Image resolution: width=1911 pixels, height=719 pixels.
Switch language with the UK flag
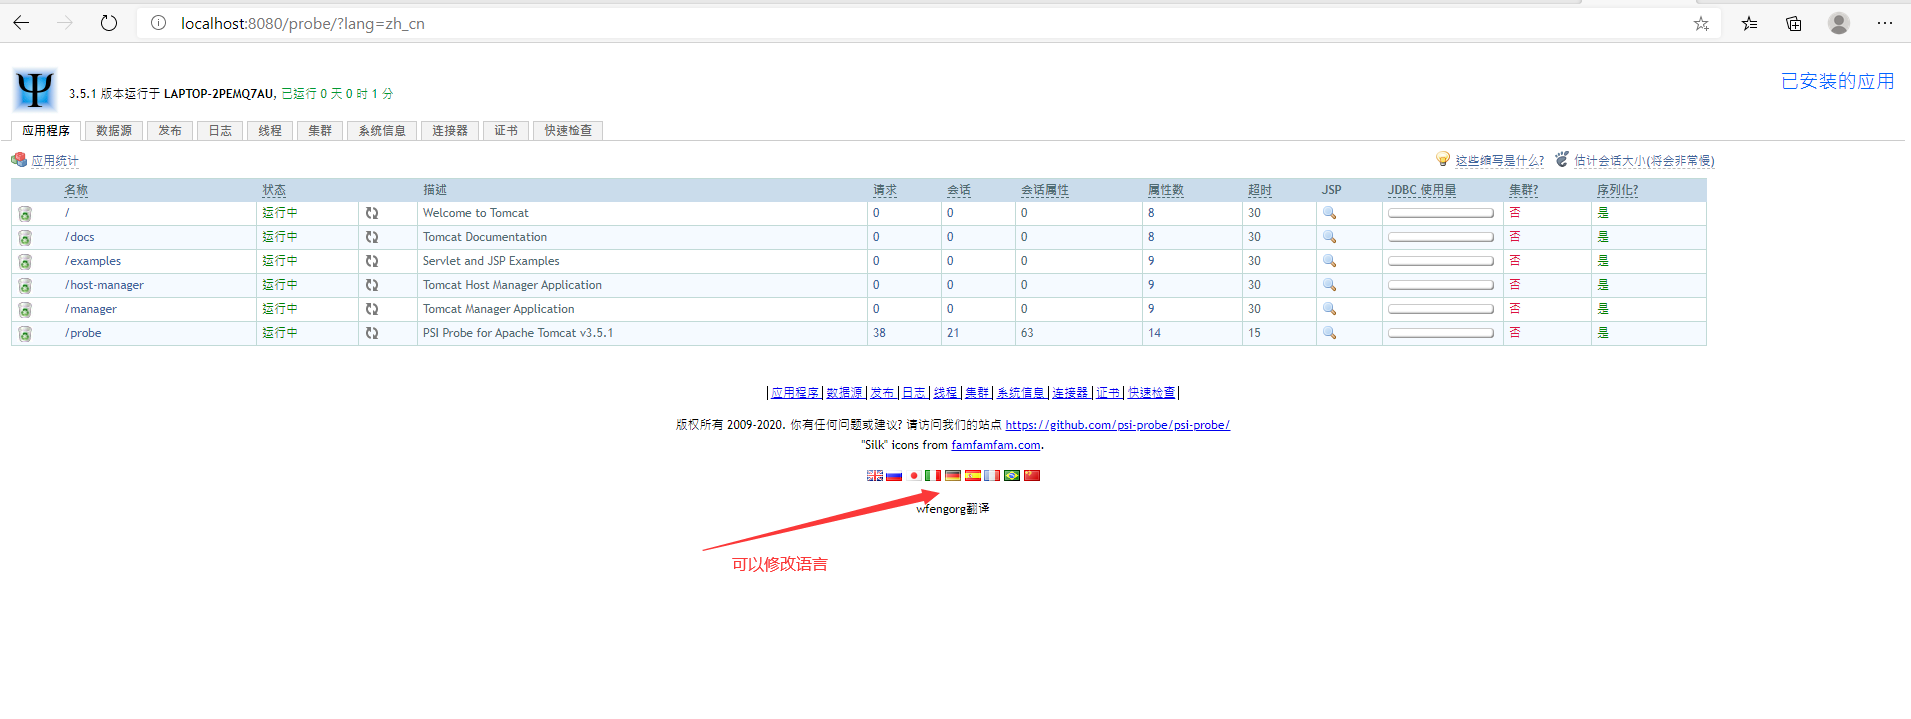pos(875,475)
